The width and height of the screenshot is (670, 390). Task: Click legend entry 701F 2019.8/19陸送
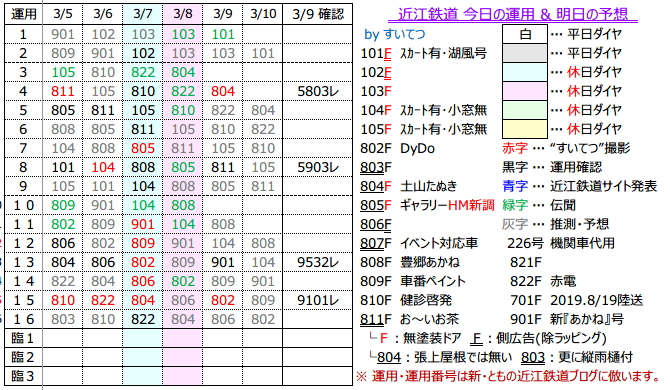[x=576, y=300]
